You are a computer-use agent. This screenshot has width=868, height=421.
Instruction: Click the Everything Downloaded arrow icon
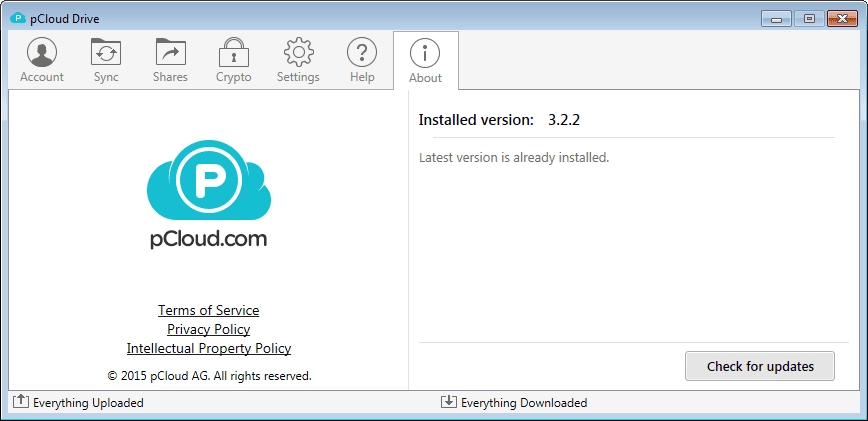(x=448, y=402)
